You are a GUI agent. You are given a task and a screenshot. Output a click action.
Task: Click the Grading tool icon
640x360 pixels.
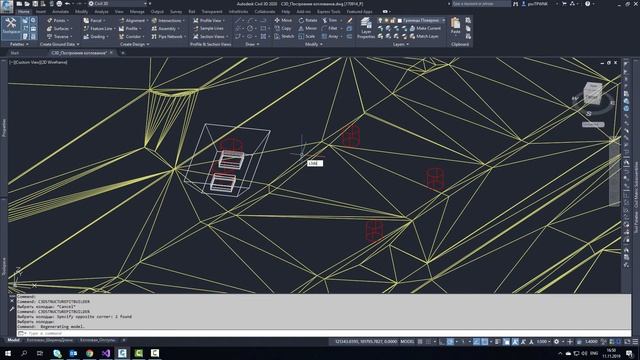[x=86, y=37]
